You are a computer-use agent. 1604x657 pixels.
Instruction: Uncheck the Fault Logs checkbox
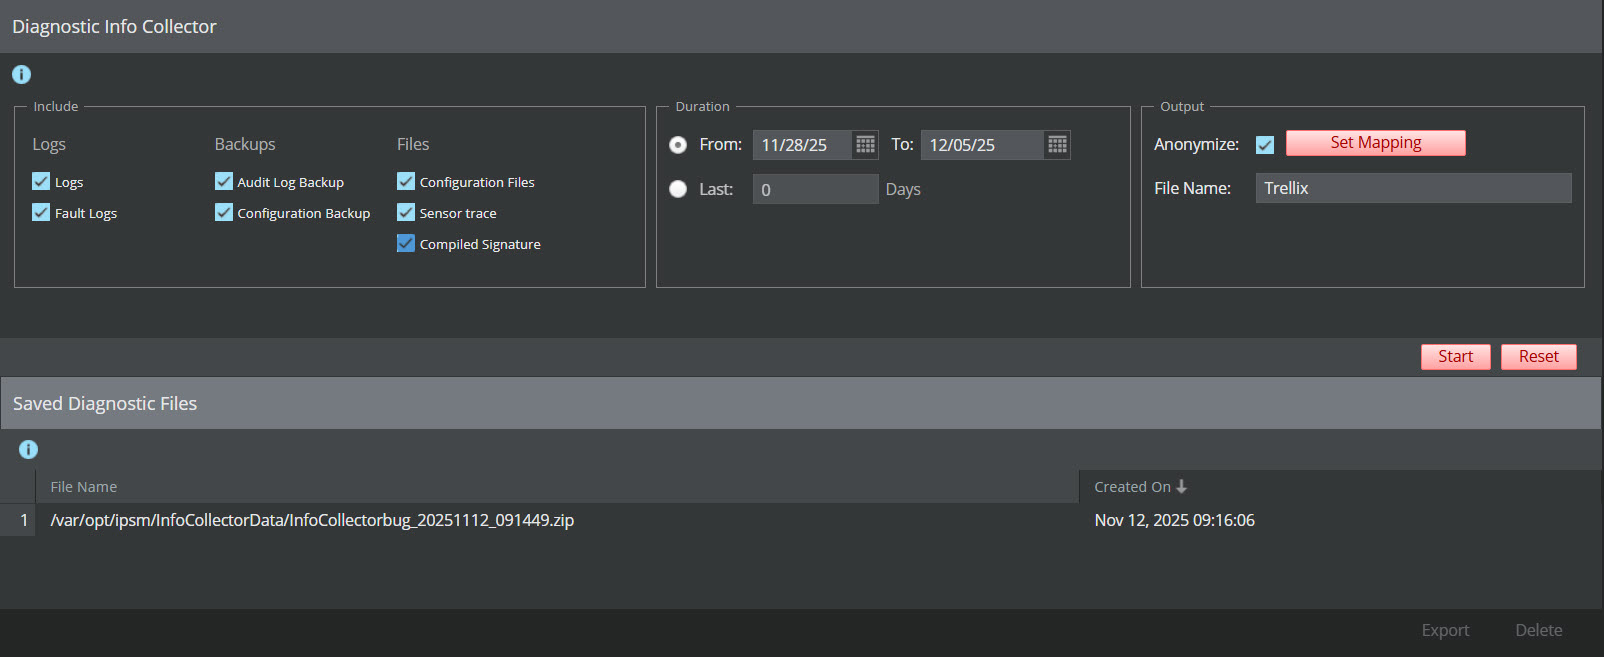(41, 212)
